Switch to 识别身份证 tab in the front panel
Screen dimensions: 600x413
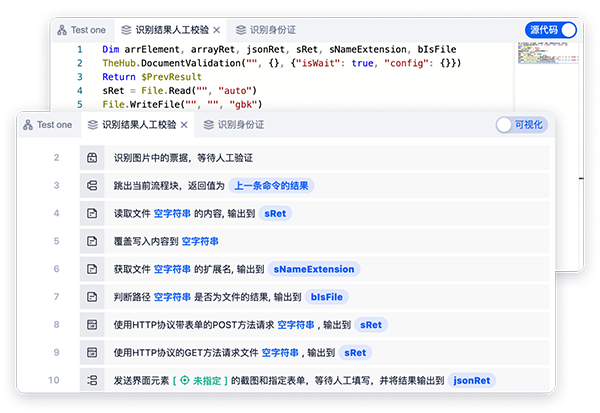click(234, 125)
